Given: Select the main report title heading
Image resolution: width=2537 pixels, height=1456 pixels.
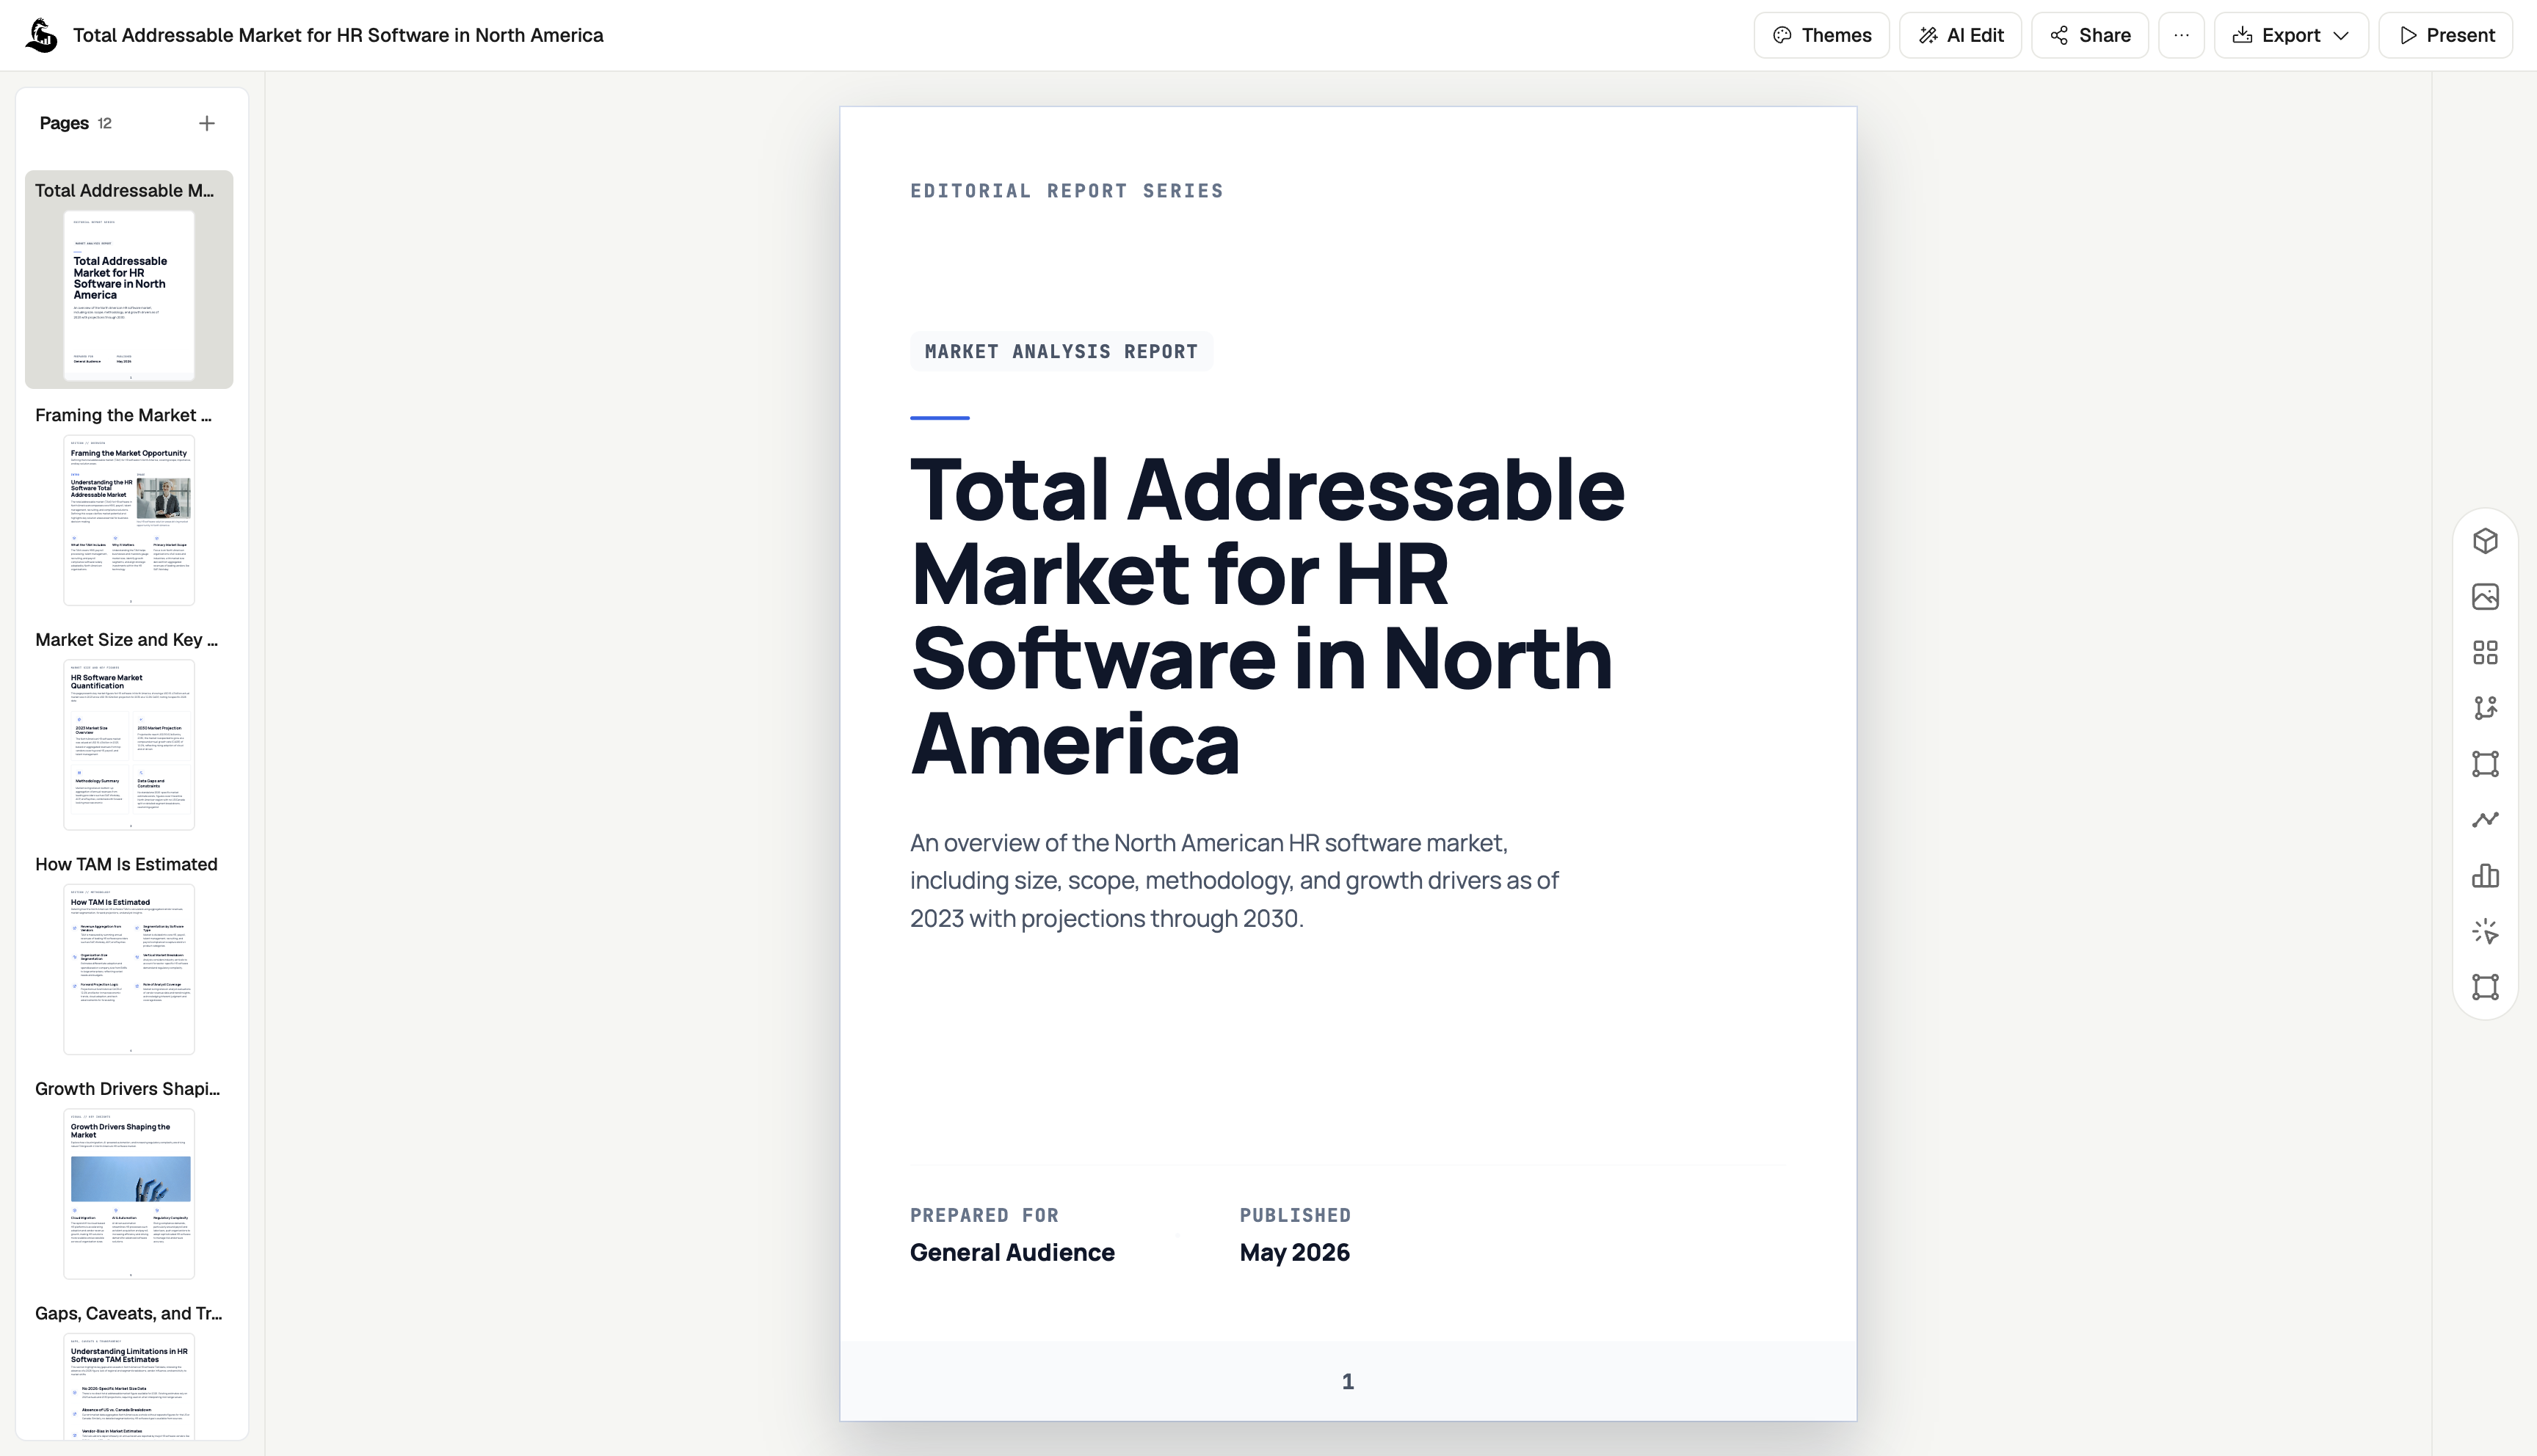Looking at the screenshot, I should coord(1267,615).
